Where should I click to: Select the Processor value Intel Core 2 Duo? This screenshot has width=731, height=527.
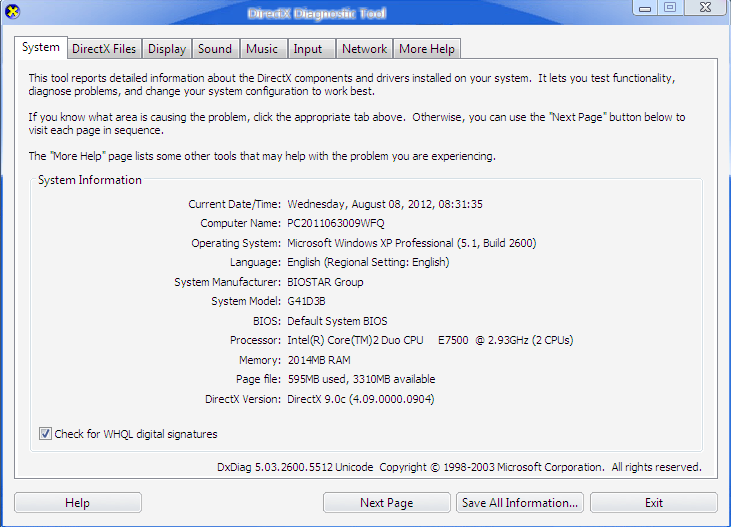coord(430,340)
